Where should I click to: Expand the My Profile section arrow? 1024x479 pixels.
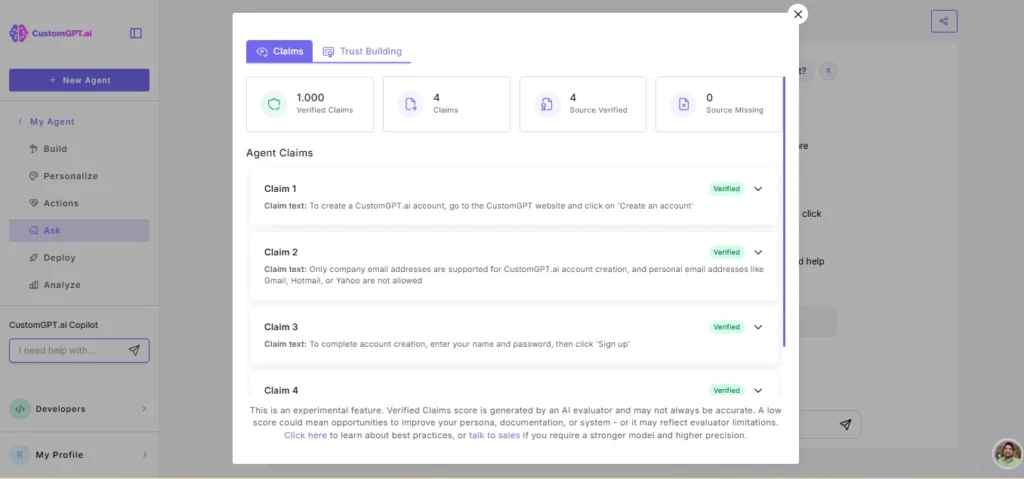(144, 455)
